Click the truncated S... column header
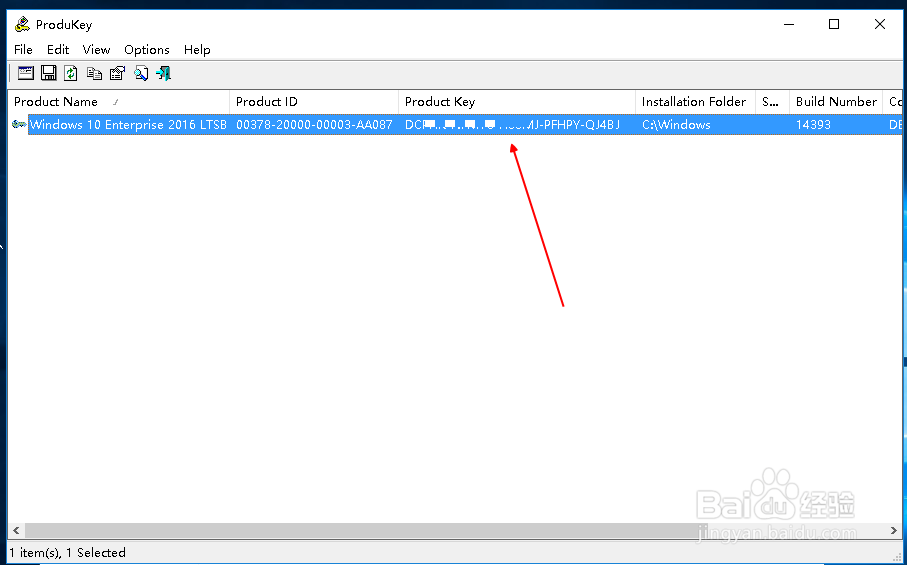The width and height of the screenshot is (907, 565). click(x=772, y=102)
